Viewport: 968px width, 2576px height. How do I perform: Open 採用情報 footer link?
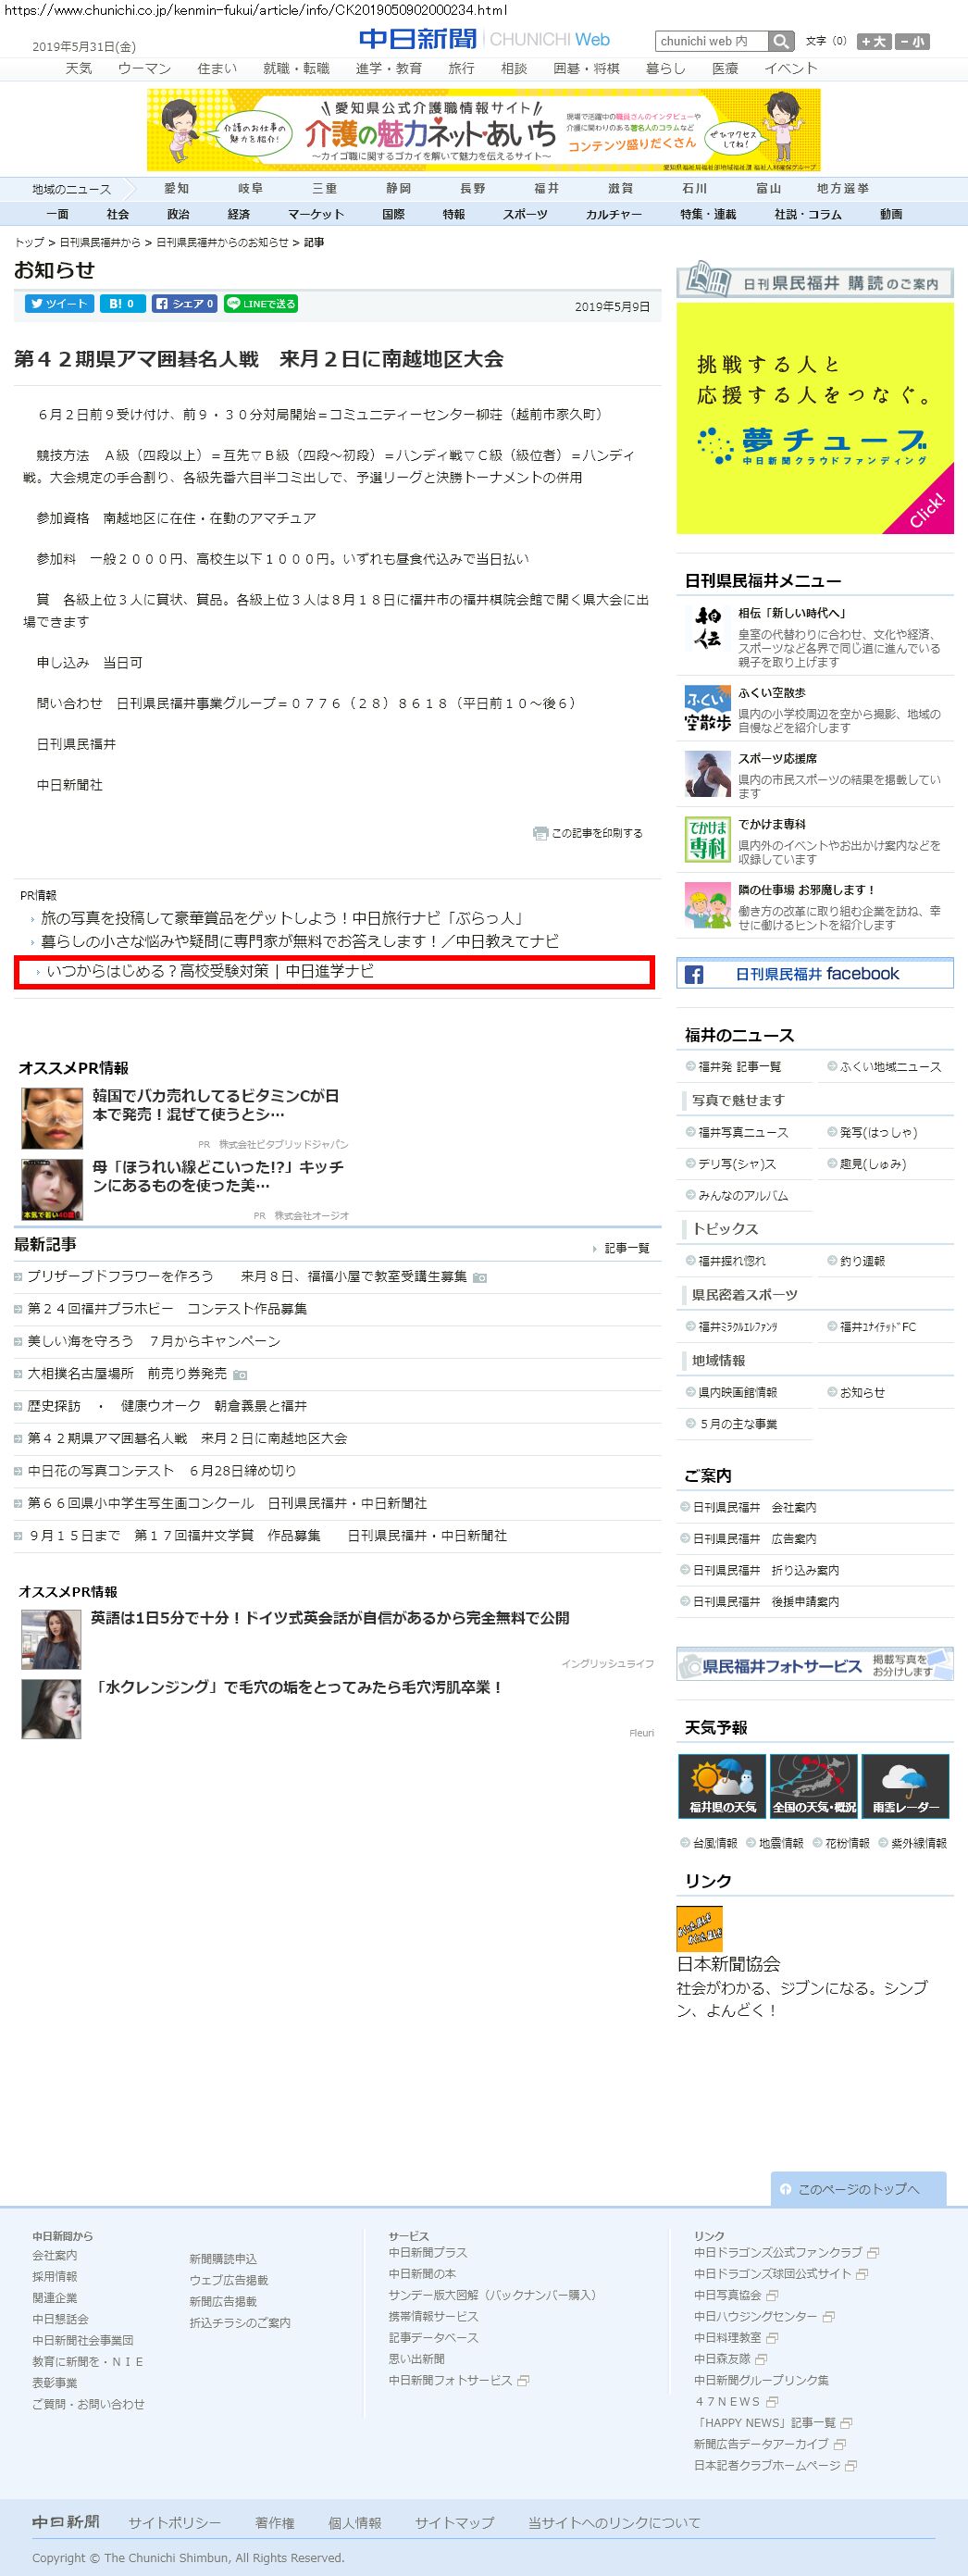[54, 2276]
